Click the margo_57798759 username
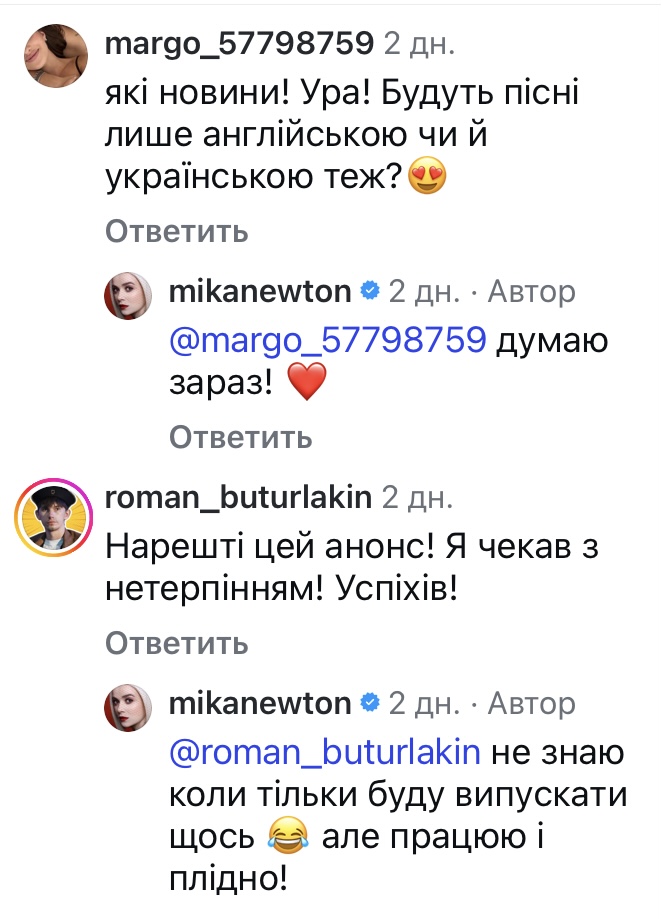 [x=239, y=43]
